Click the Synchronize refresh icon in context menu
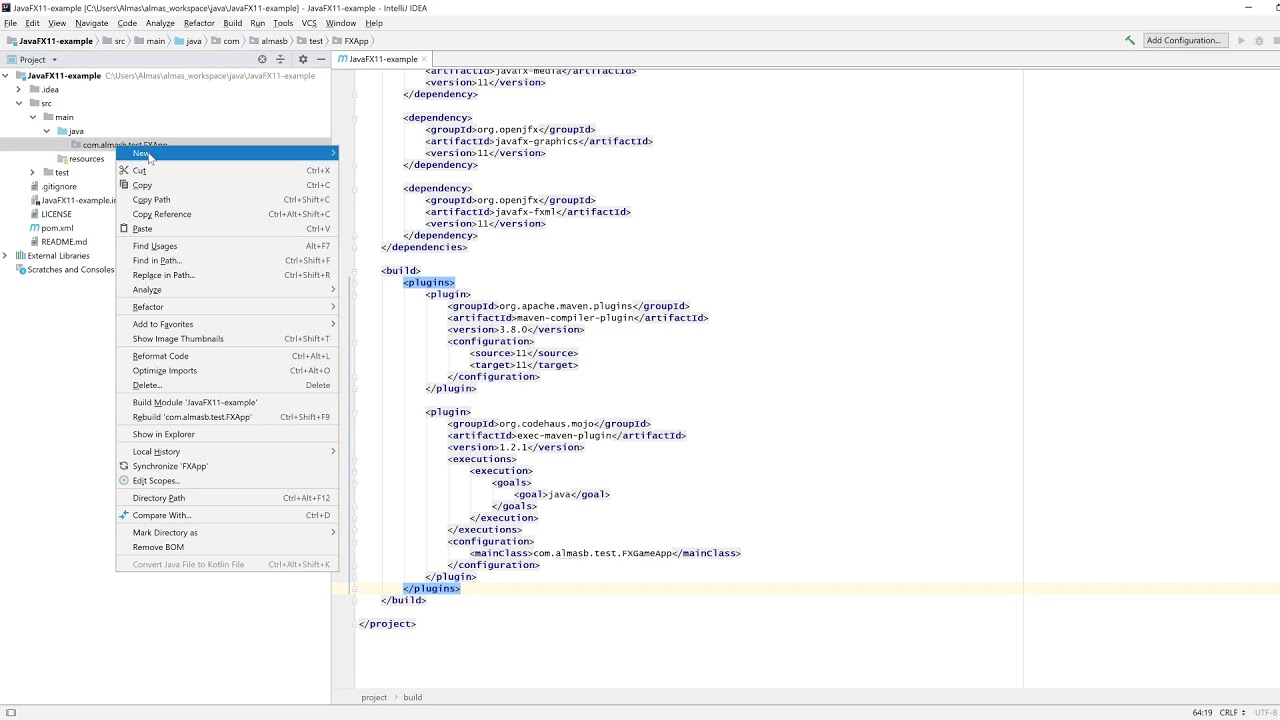 coord(124,466)
